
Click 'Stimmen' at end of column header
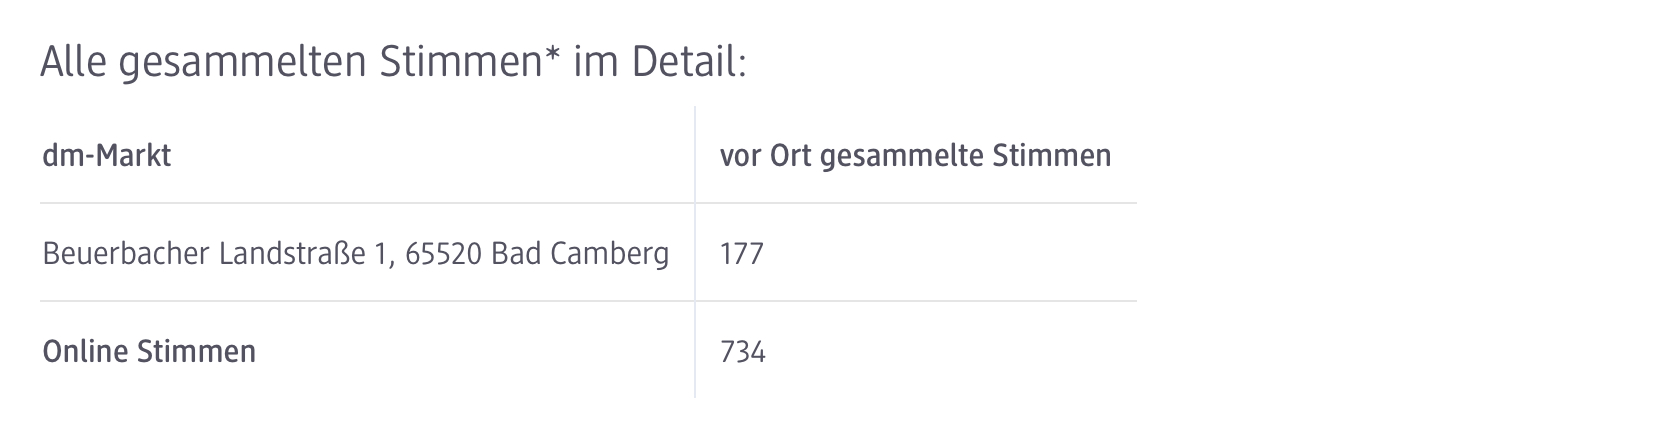[1052, 156]
